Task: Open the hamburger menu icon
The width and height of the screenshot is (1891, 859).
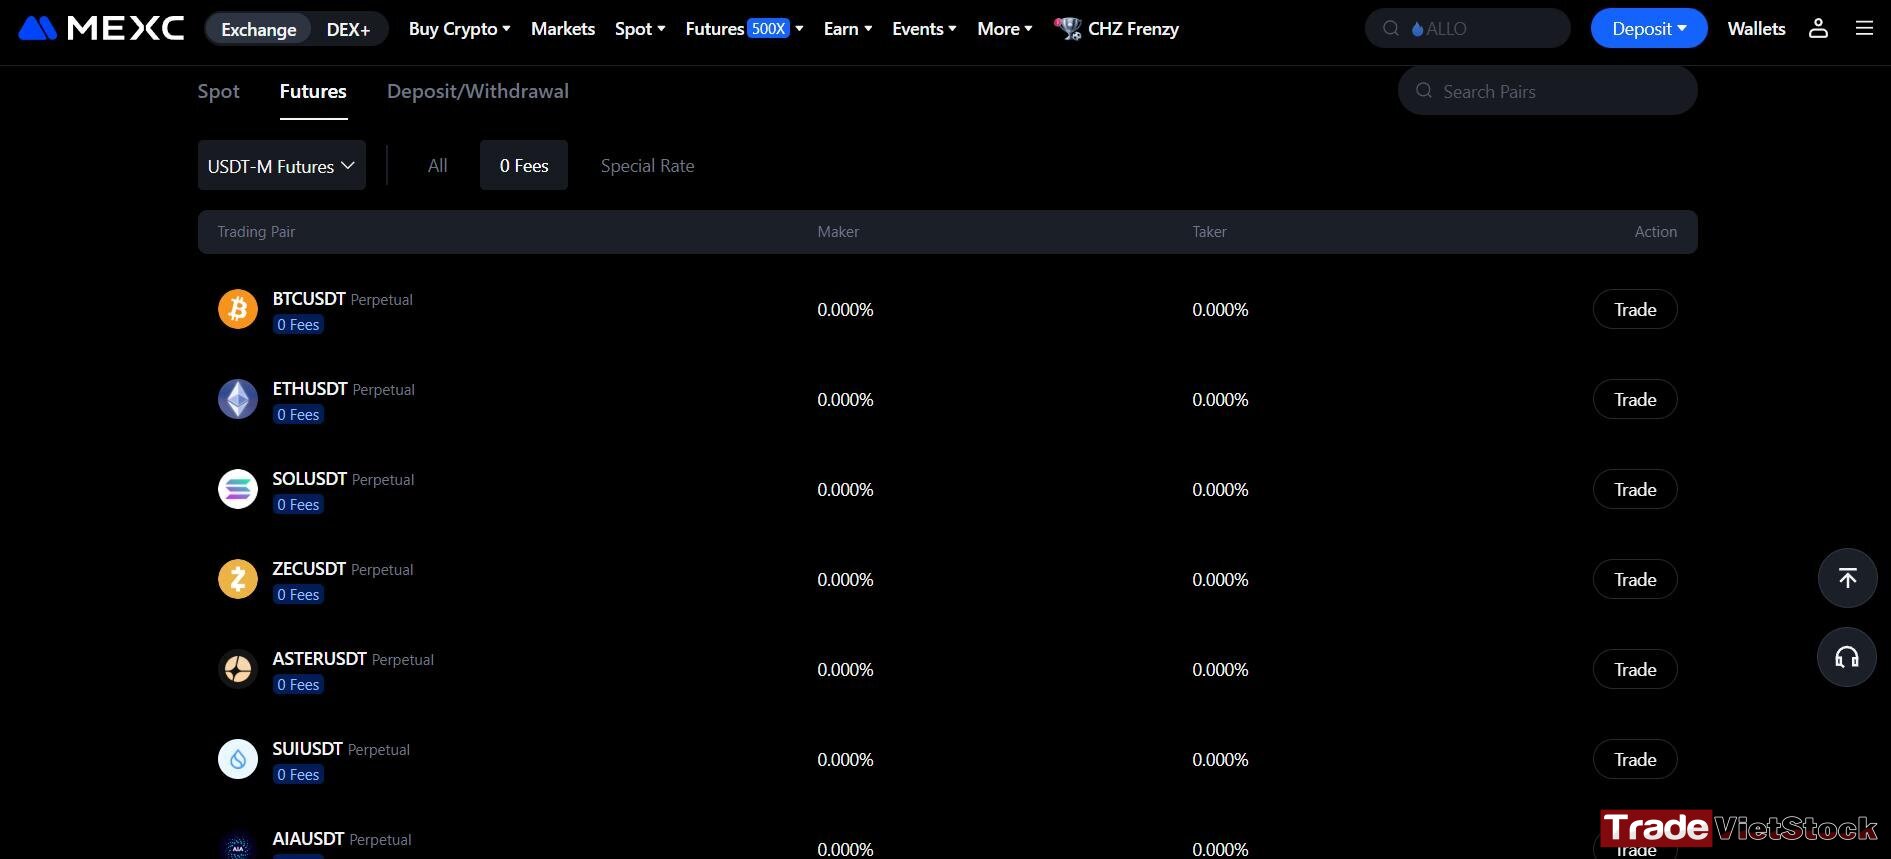Action: (1864, 28)
